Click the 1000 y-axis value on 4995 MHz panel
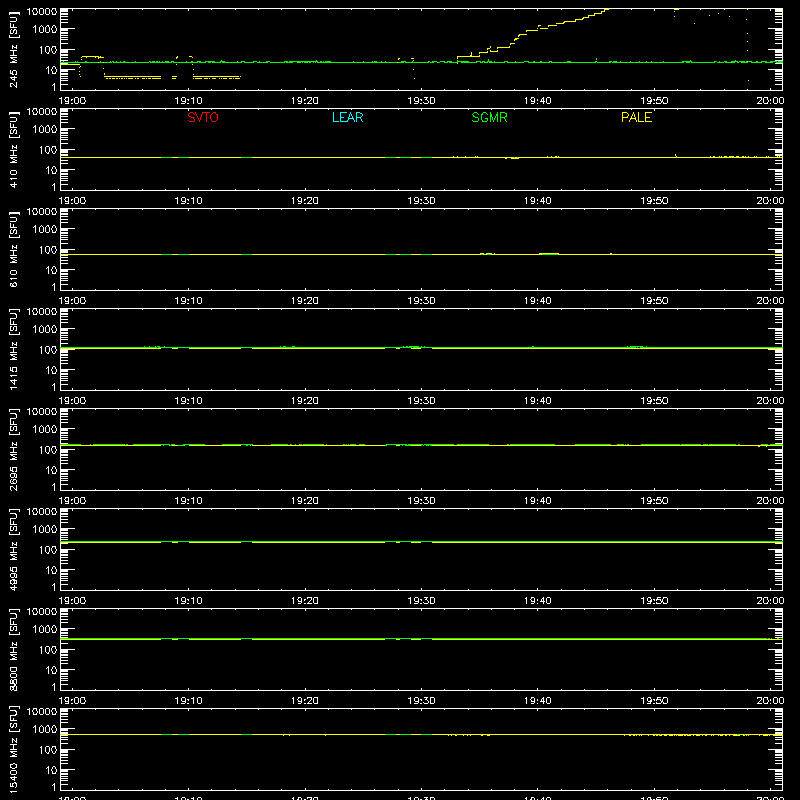800x800 pixels. pos(45,530)
